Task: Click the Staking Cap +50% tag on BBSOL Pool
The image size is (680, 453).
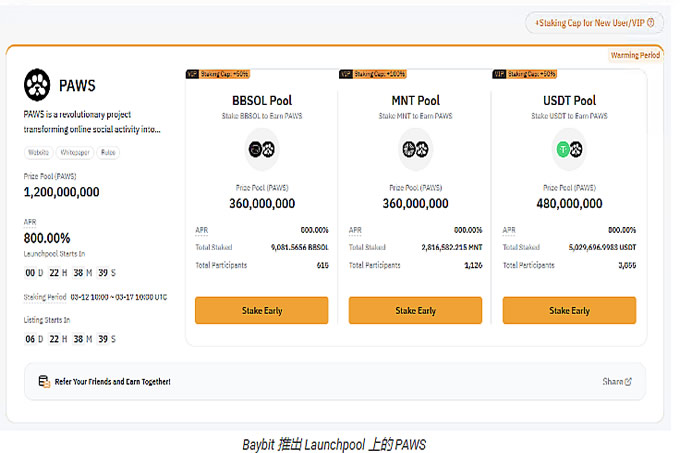Action: pyautogui.click(x=225, y=74)
